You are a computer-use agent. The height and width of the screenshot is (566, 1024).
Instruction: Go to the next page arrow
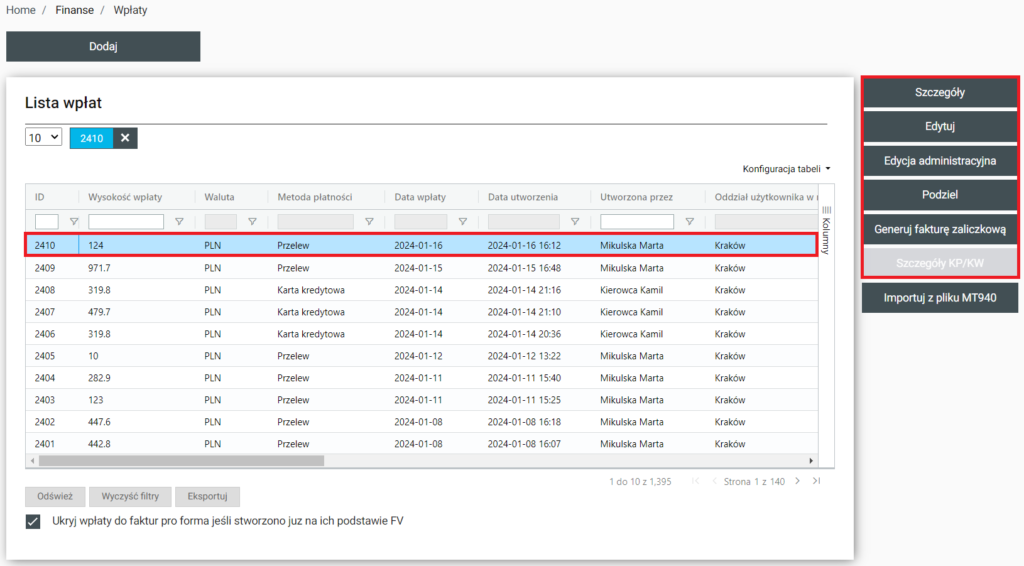[797, 481]
